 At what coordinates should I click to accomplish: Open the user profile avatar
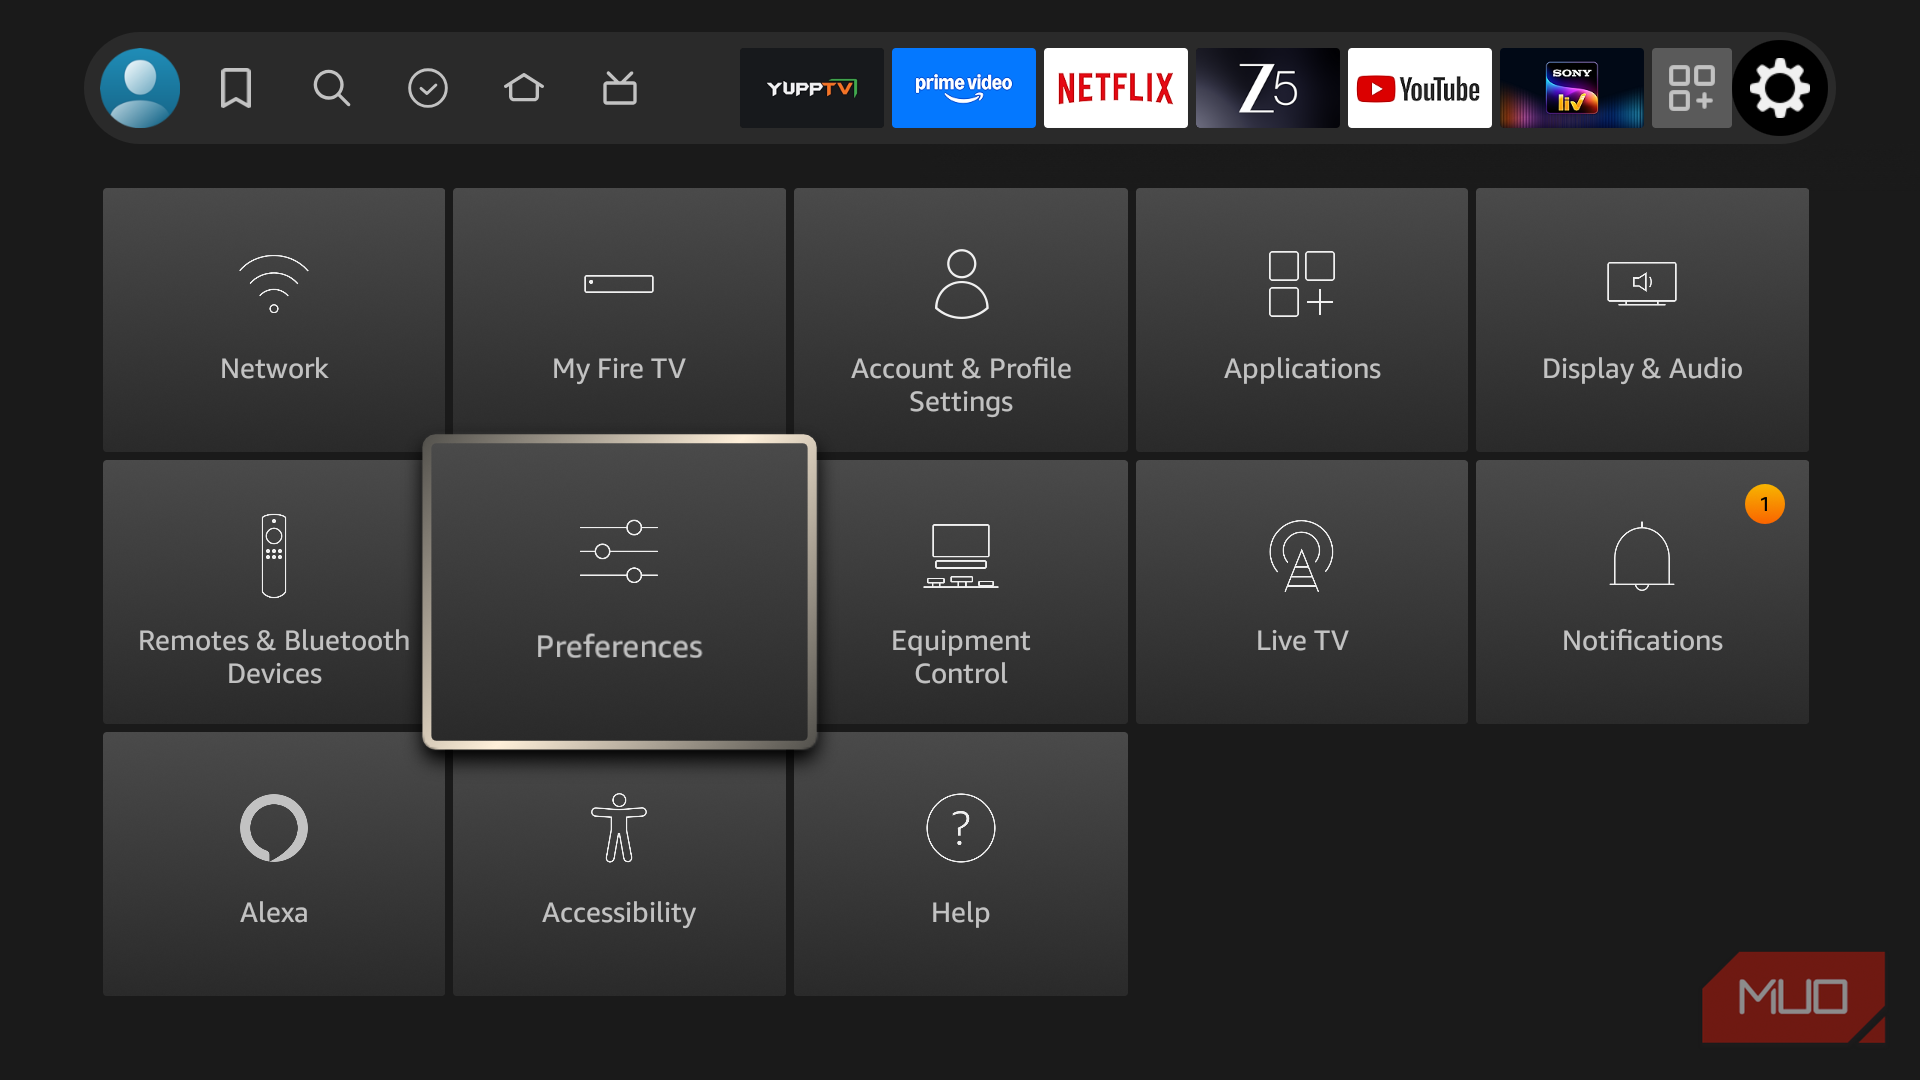140,88
